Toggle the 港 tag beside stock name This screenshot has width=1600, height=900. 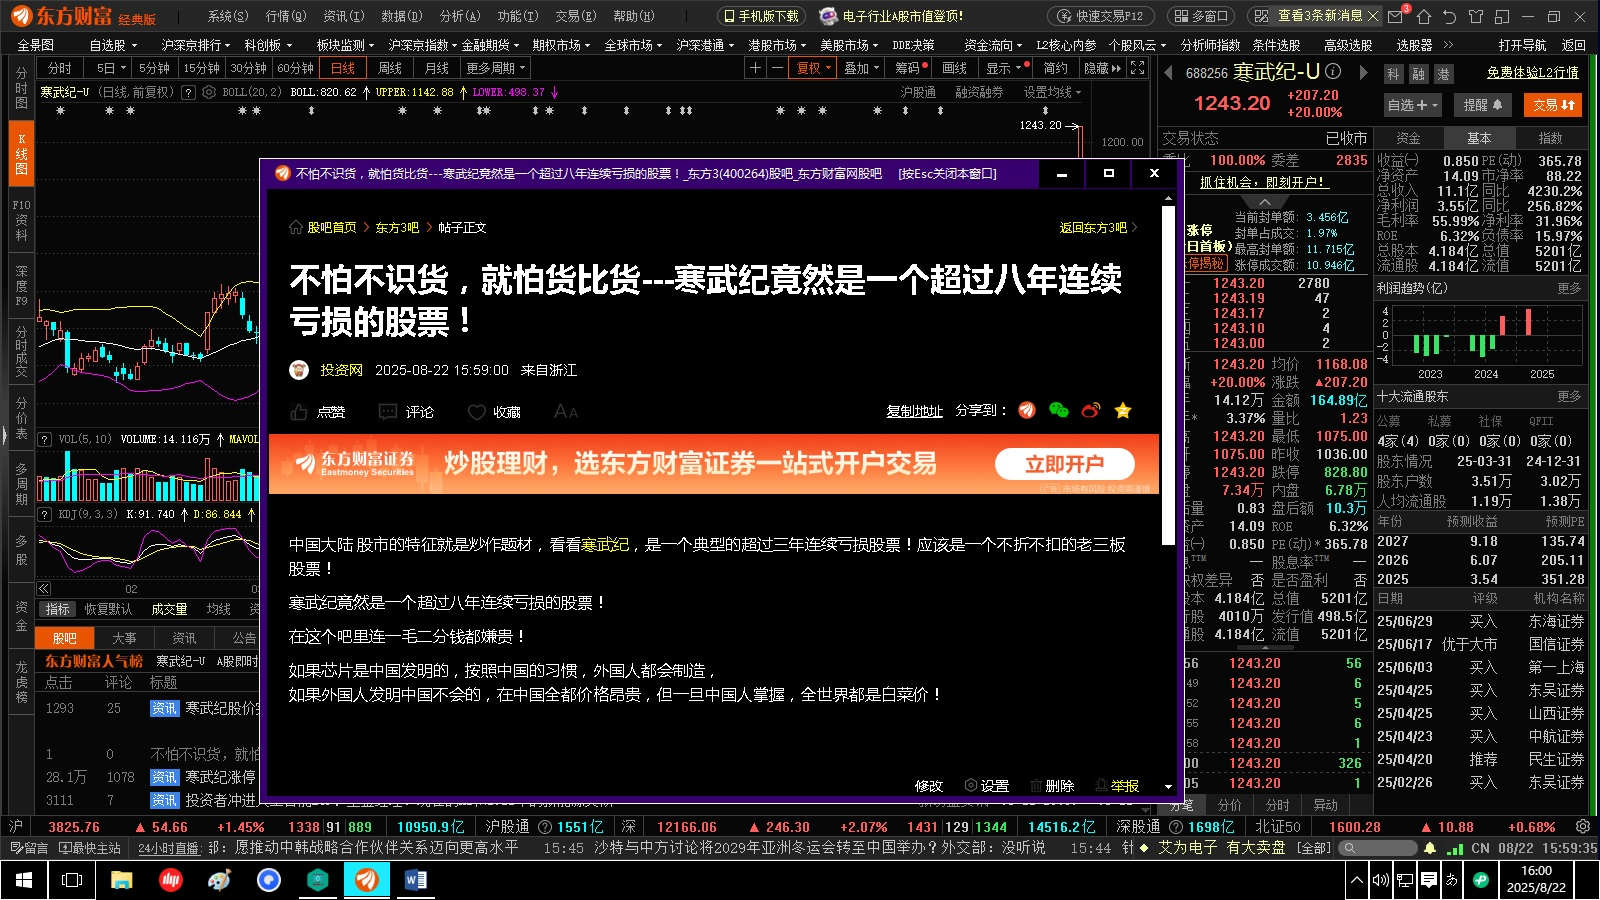tap(1443, 74)
